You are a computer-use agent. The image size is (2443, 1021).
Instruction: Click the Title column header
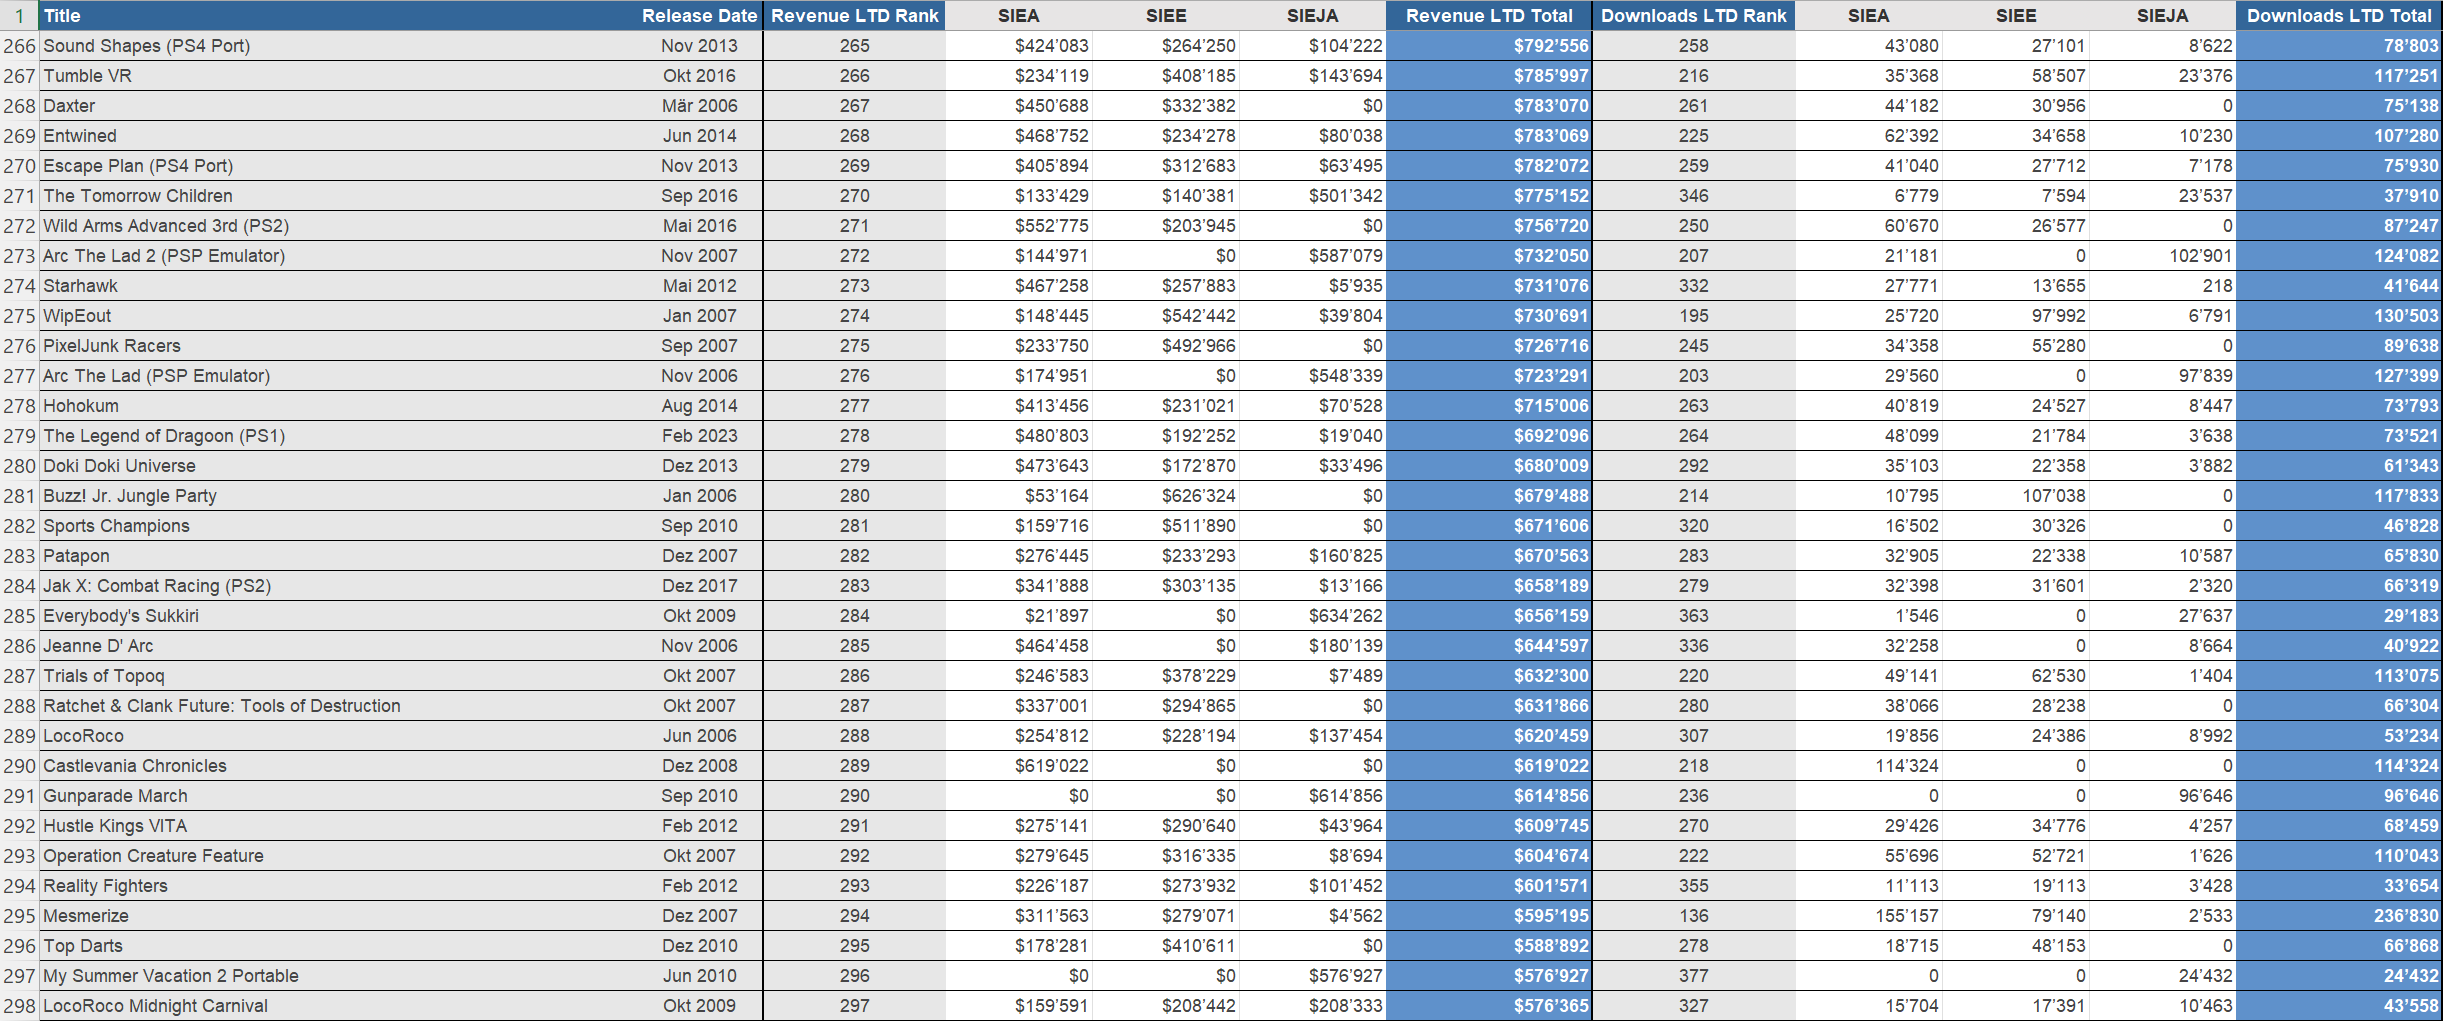(62, 16)
